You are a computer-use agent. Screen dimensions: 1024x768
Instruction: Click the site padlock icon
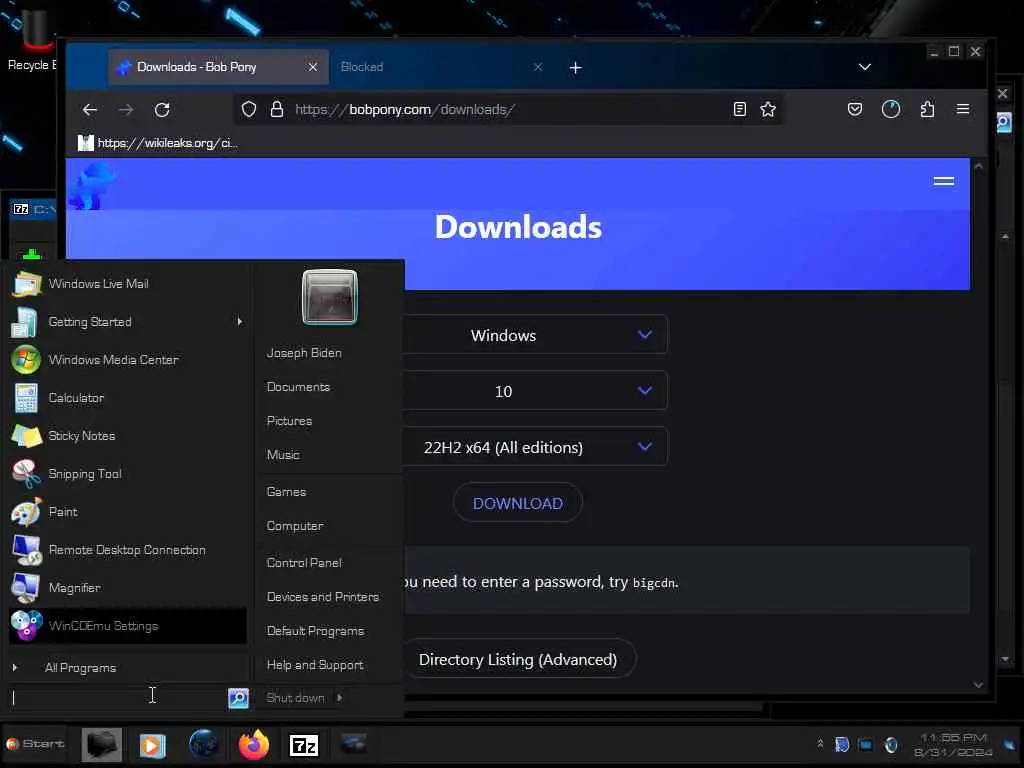coord(277,109)
